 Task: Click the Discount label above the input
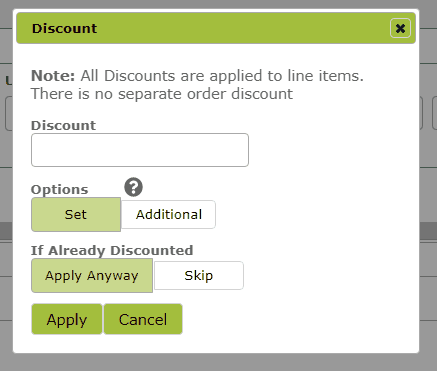coord(63,125)
